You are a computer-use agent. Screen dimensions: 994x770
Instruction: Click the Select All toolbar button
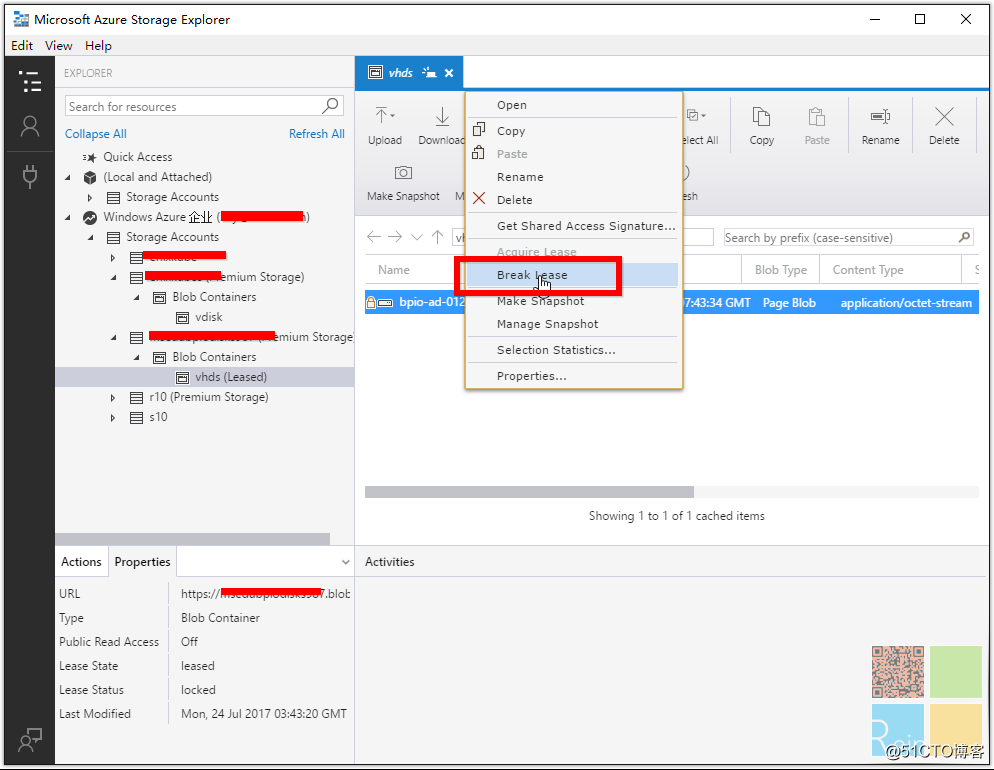(x=700, y=126)
